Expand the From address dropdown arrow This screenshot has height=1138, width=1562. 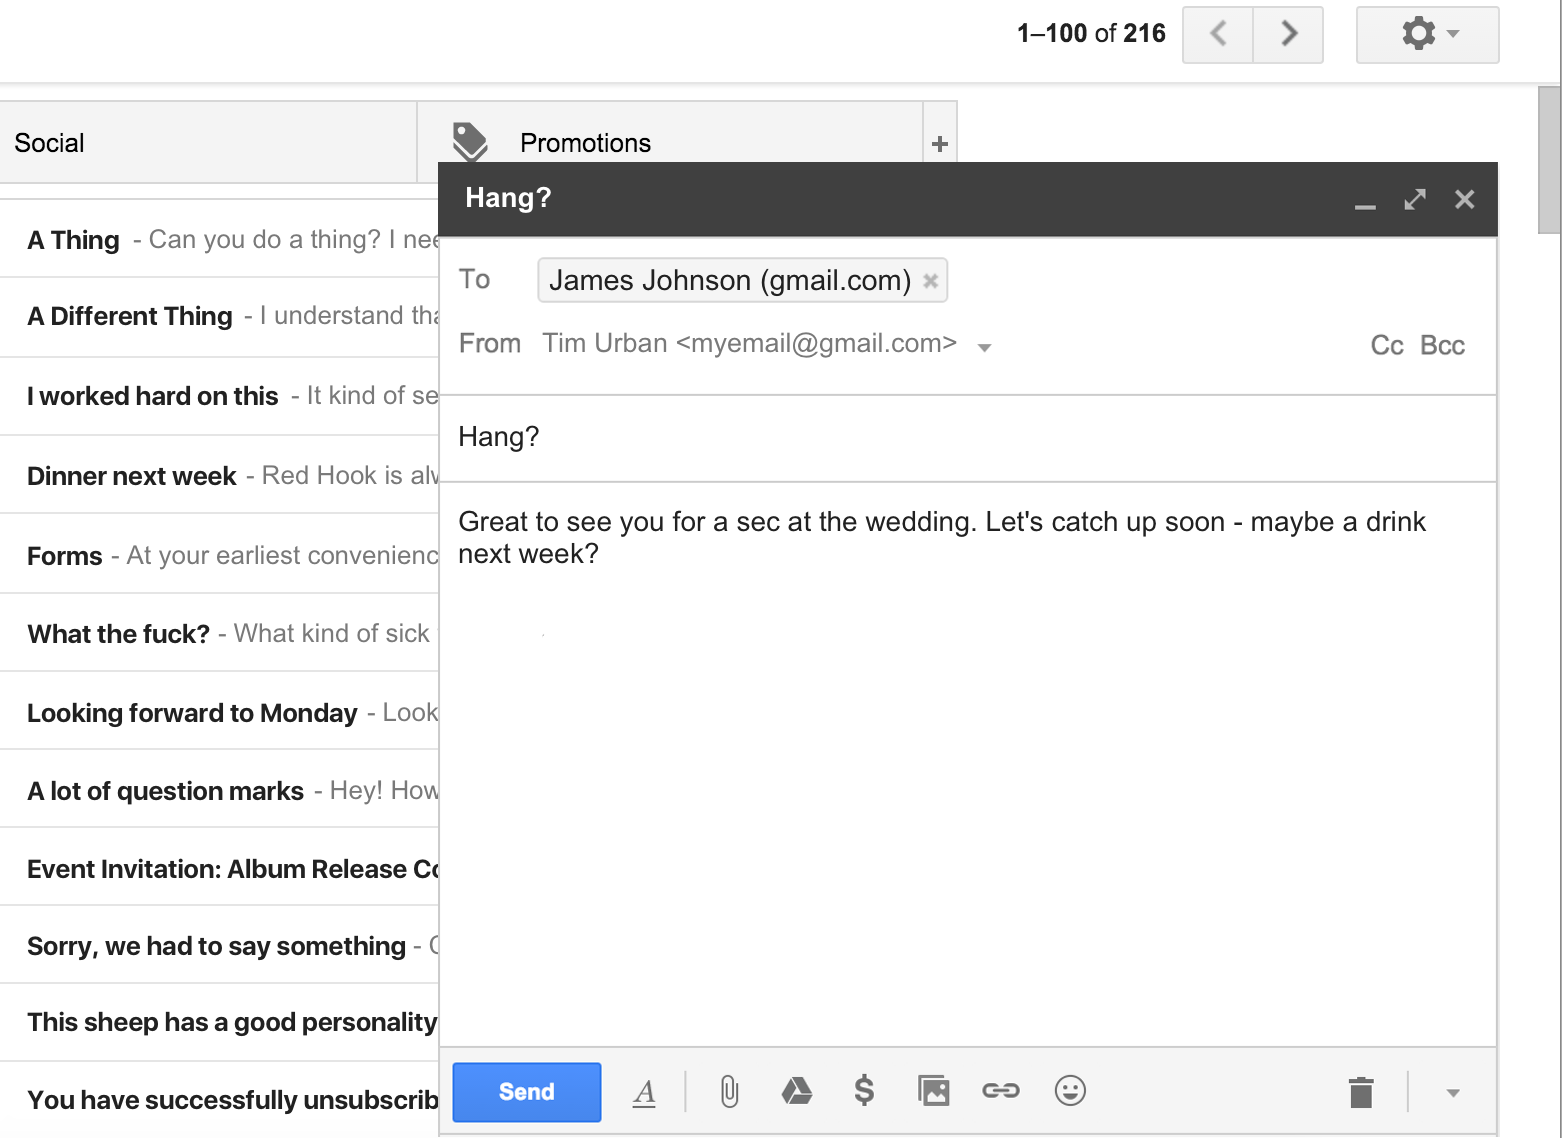[x=984, y=348]
